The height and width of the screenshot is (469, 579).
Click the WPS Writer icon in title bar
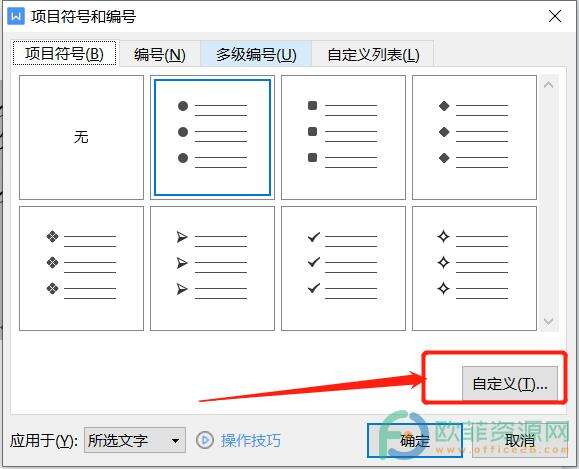pos(16,16)
